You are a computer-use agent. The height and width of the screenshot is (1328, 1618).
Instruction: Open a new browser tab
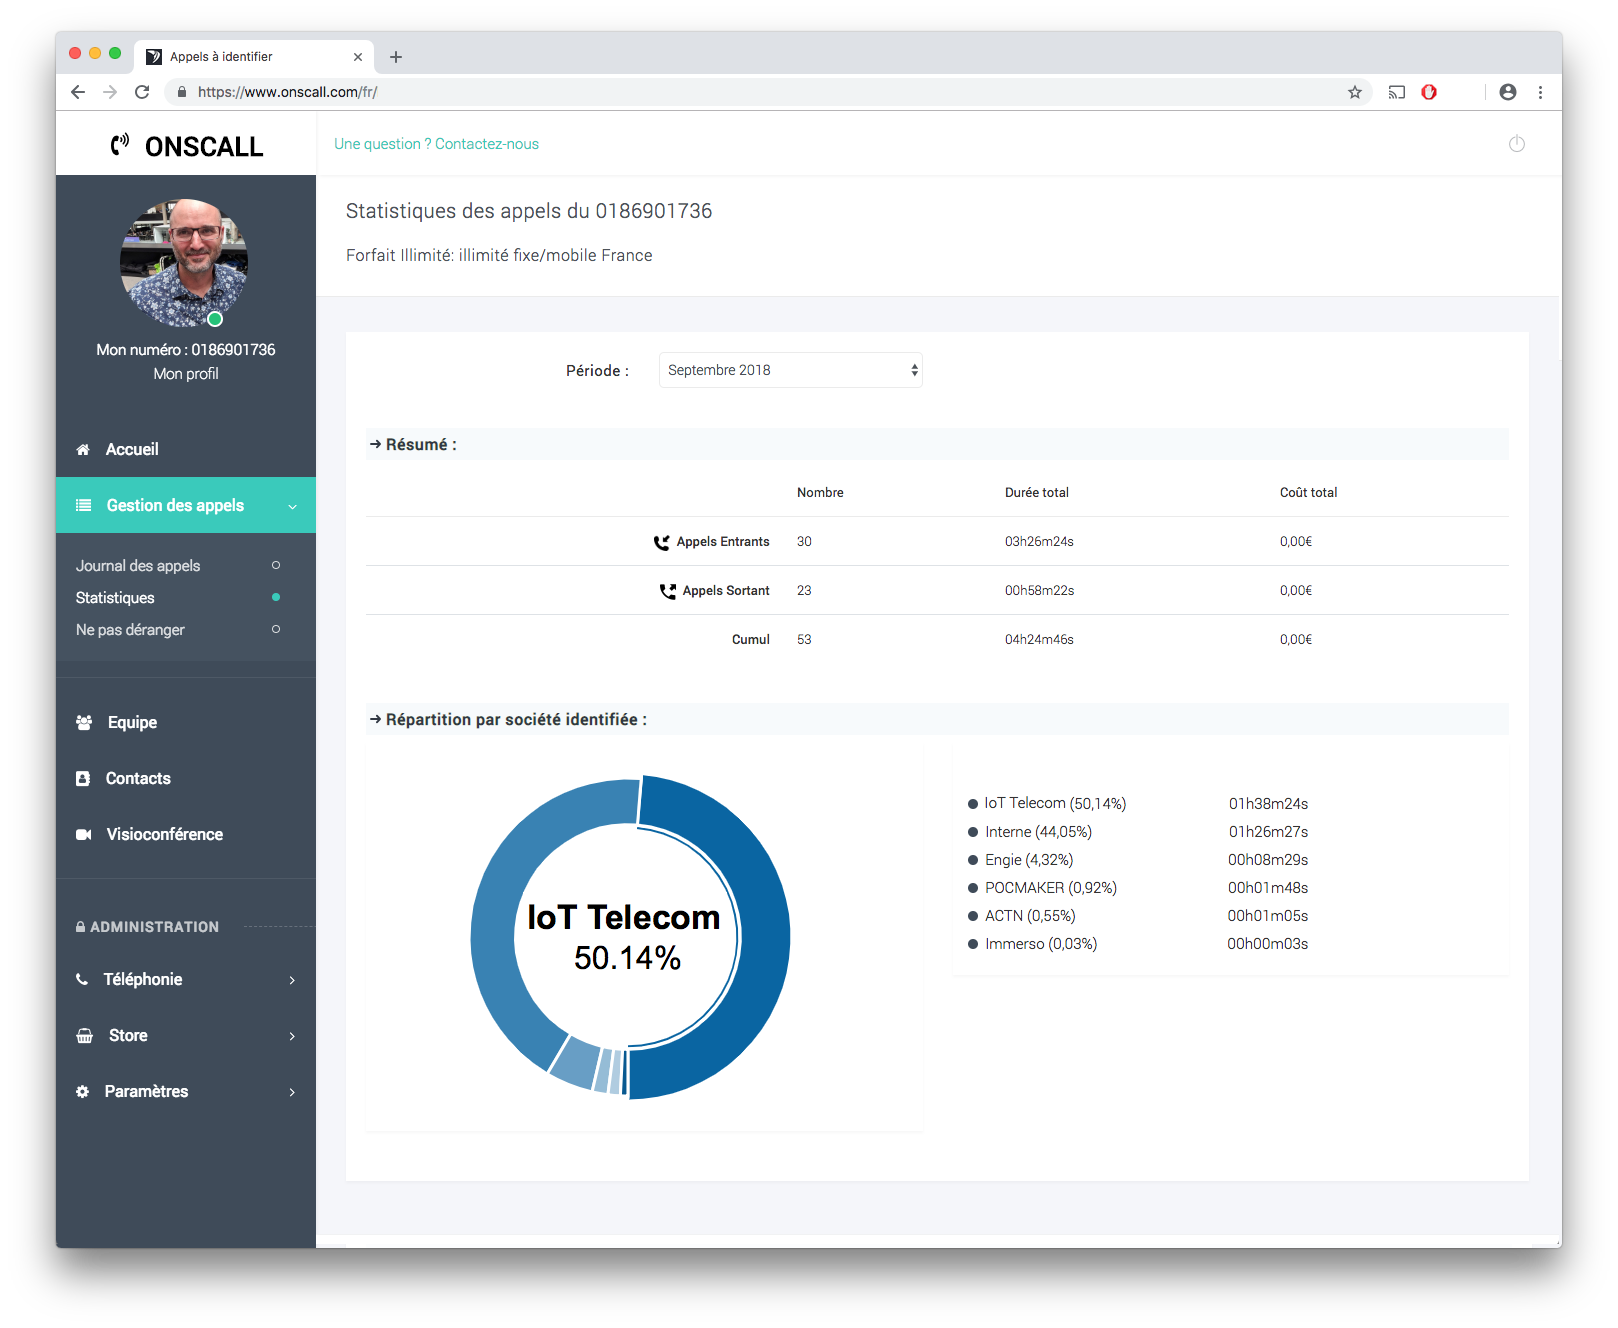point(396,57)
